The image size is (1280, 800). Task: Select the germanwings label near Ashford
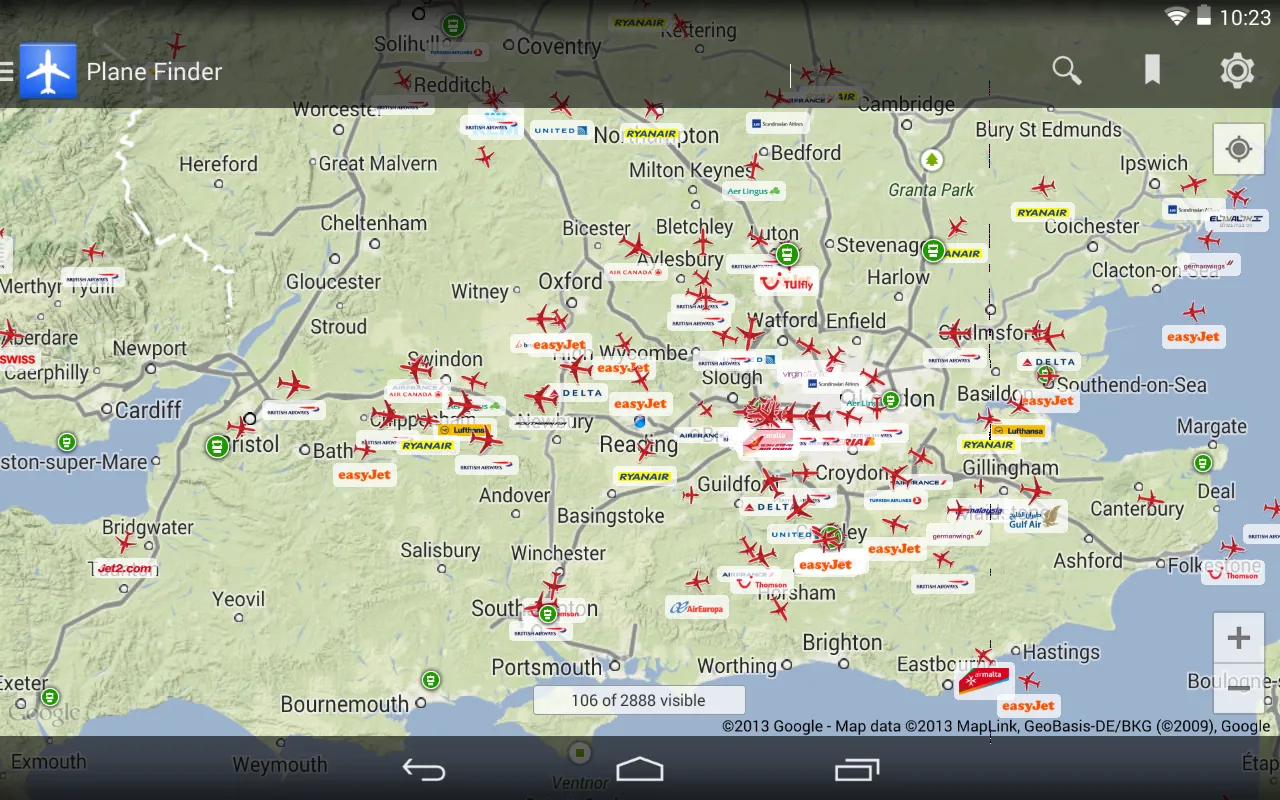(955, 535)
